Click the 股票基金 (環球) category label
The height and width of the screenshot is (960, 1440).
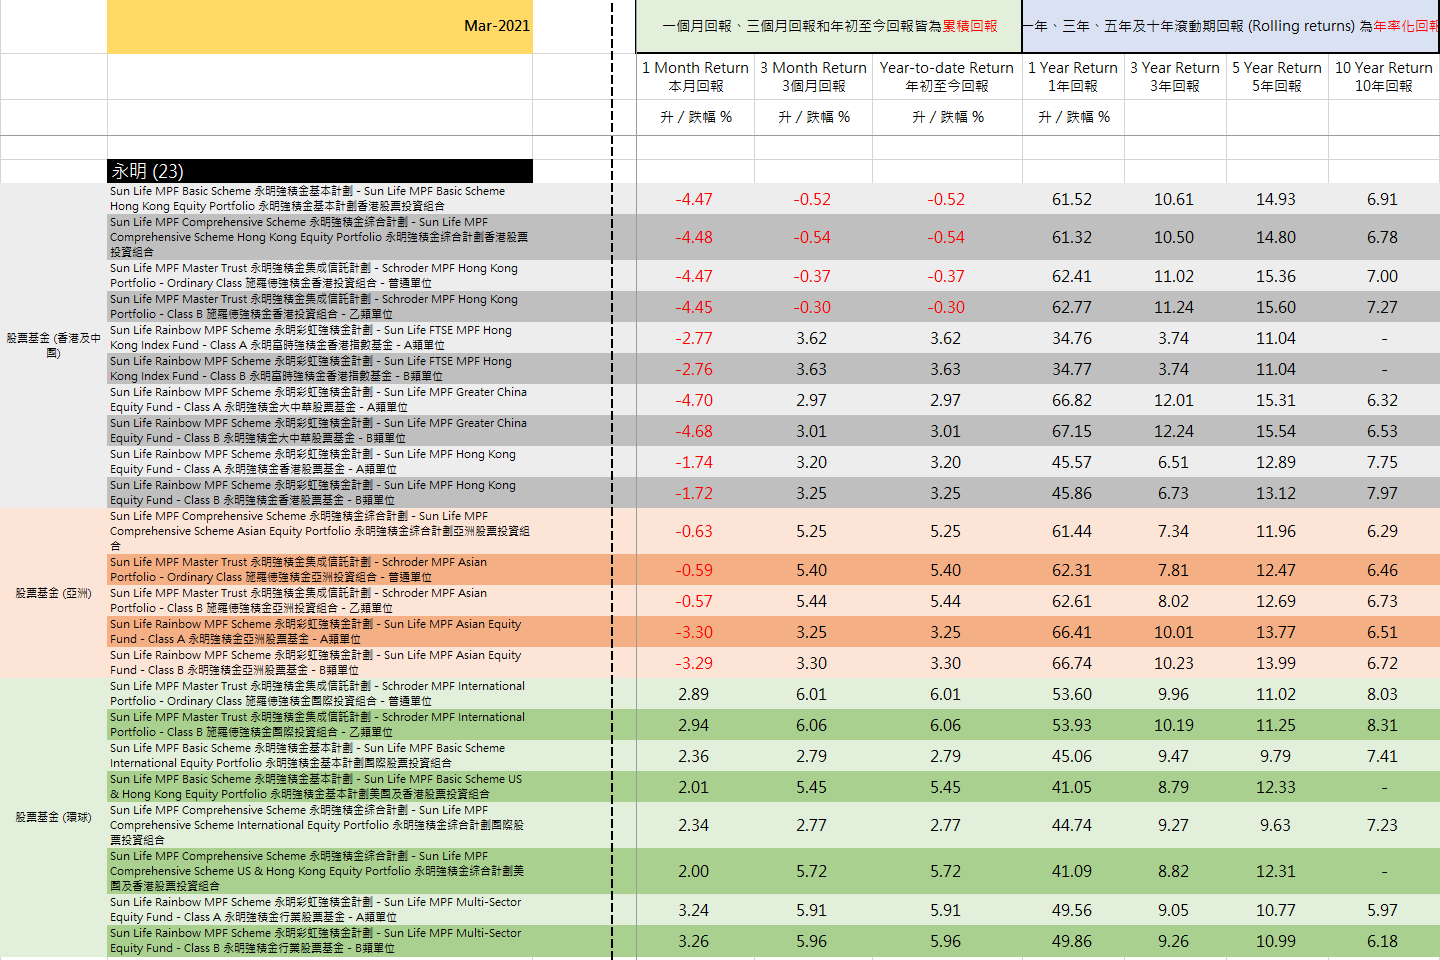coord(53,817)
